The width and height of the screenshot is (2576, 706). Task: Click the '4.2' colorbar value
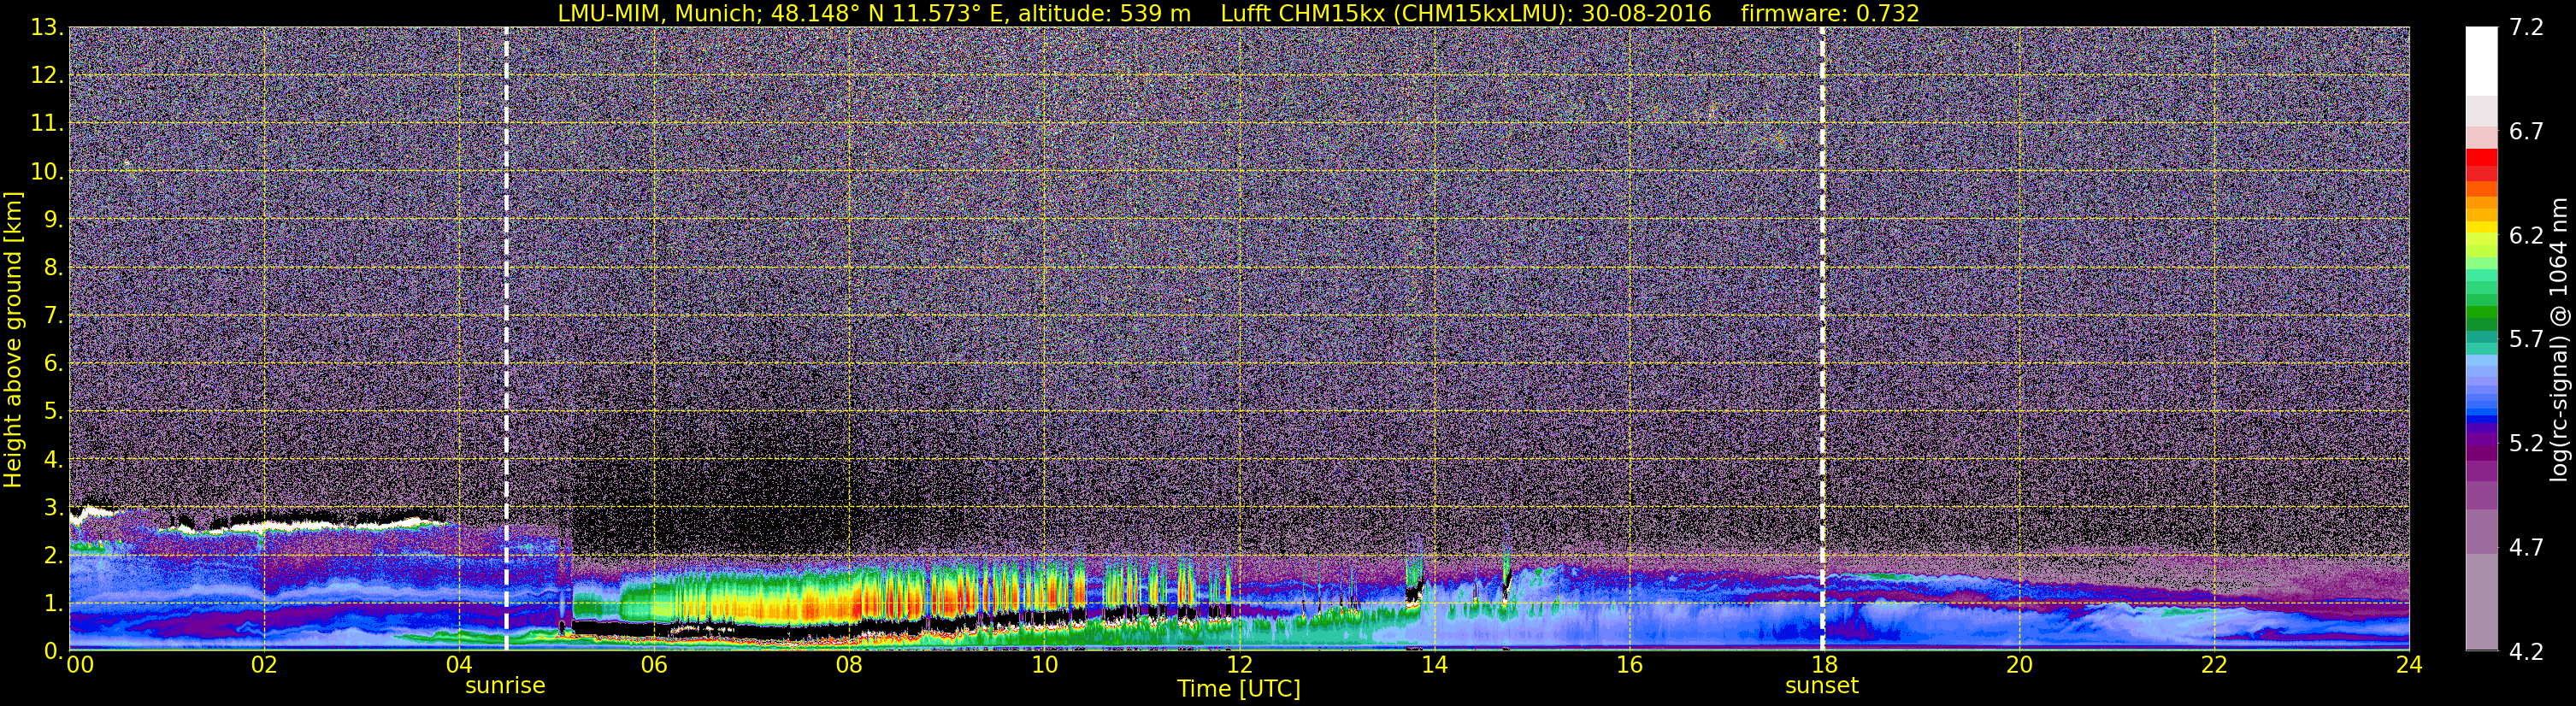pos(2526,651)
